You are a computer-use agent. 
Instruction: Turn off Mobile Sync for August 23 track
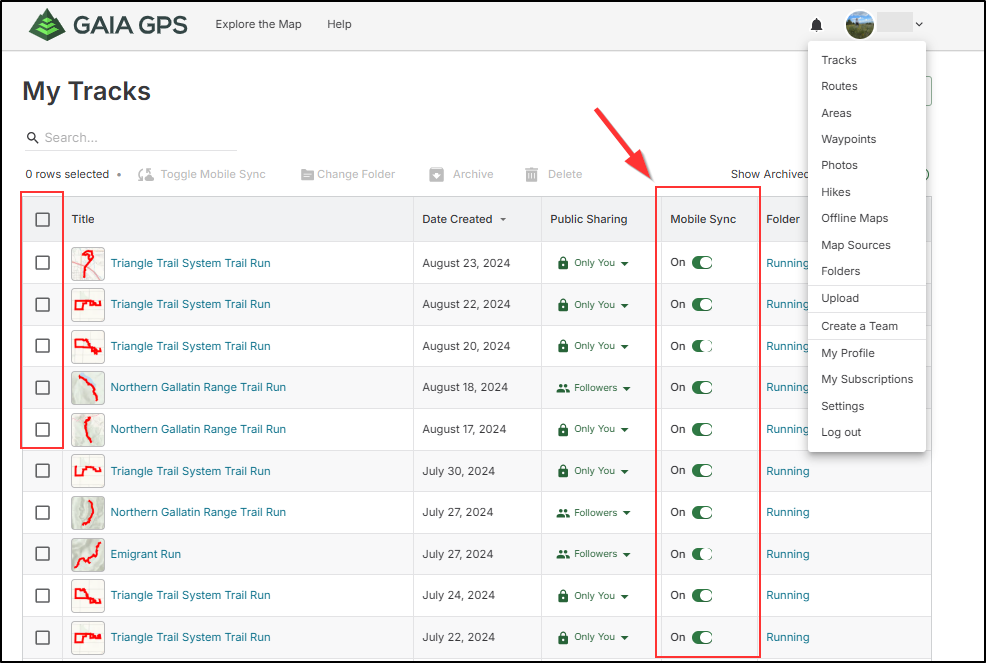702,263
